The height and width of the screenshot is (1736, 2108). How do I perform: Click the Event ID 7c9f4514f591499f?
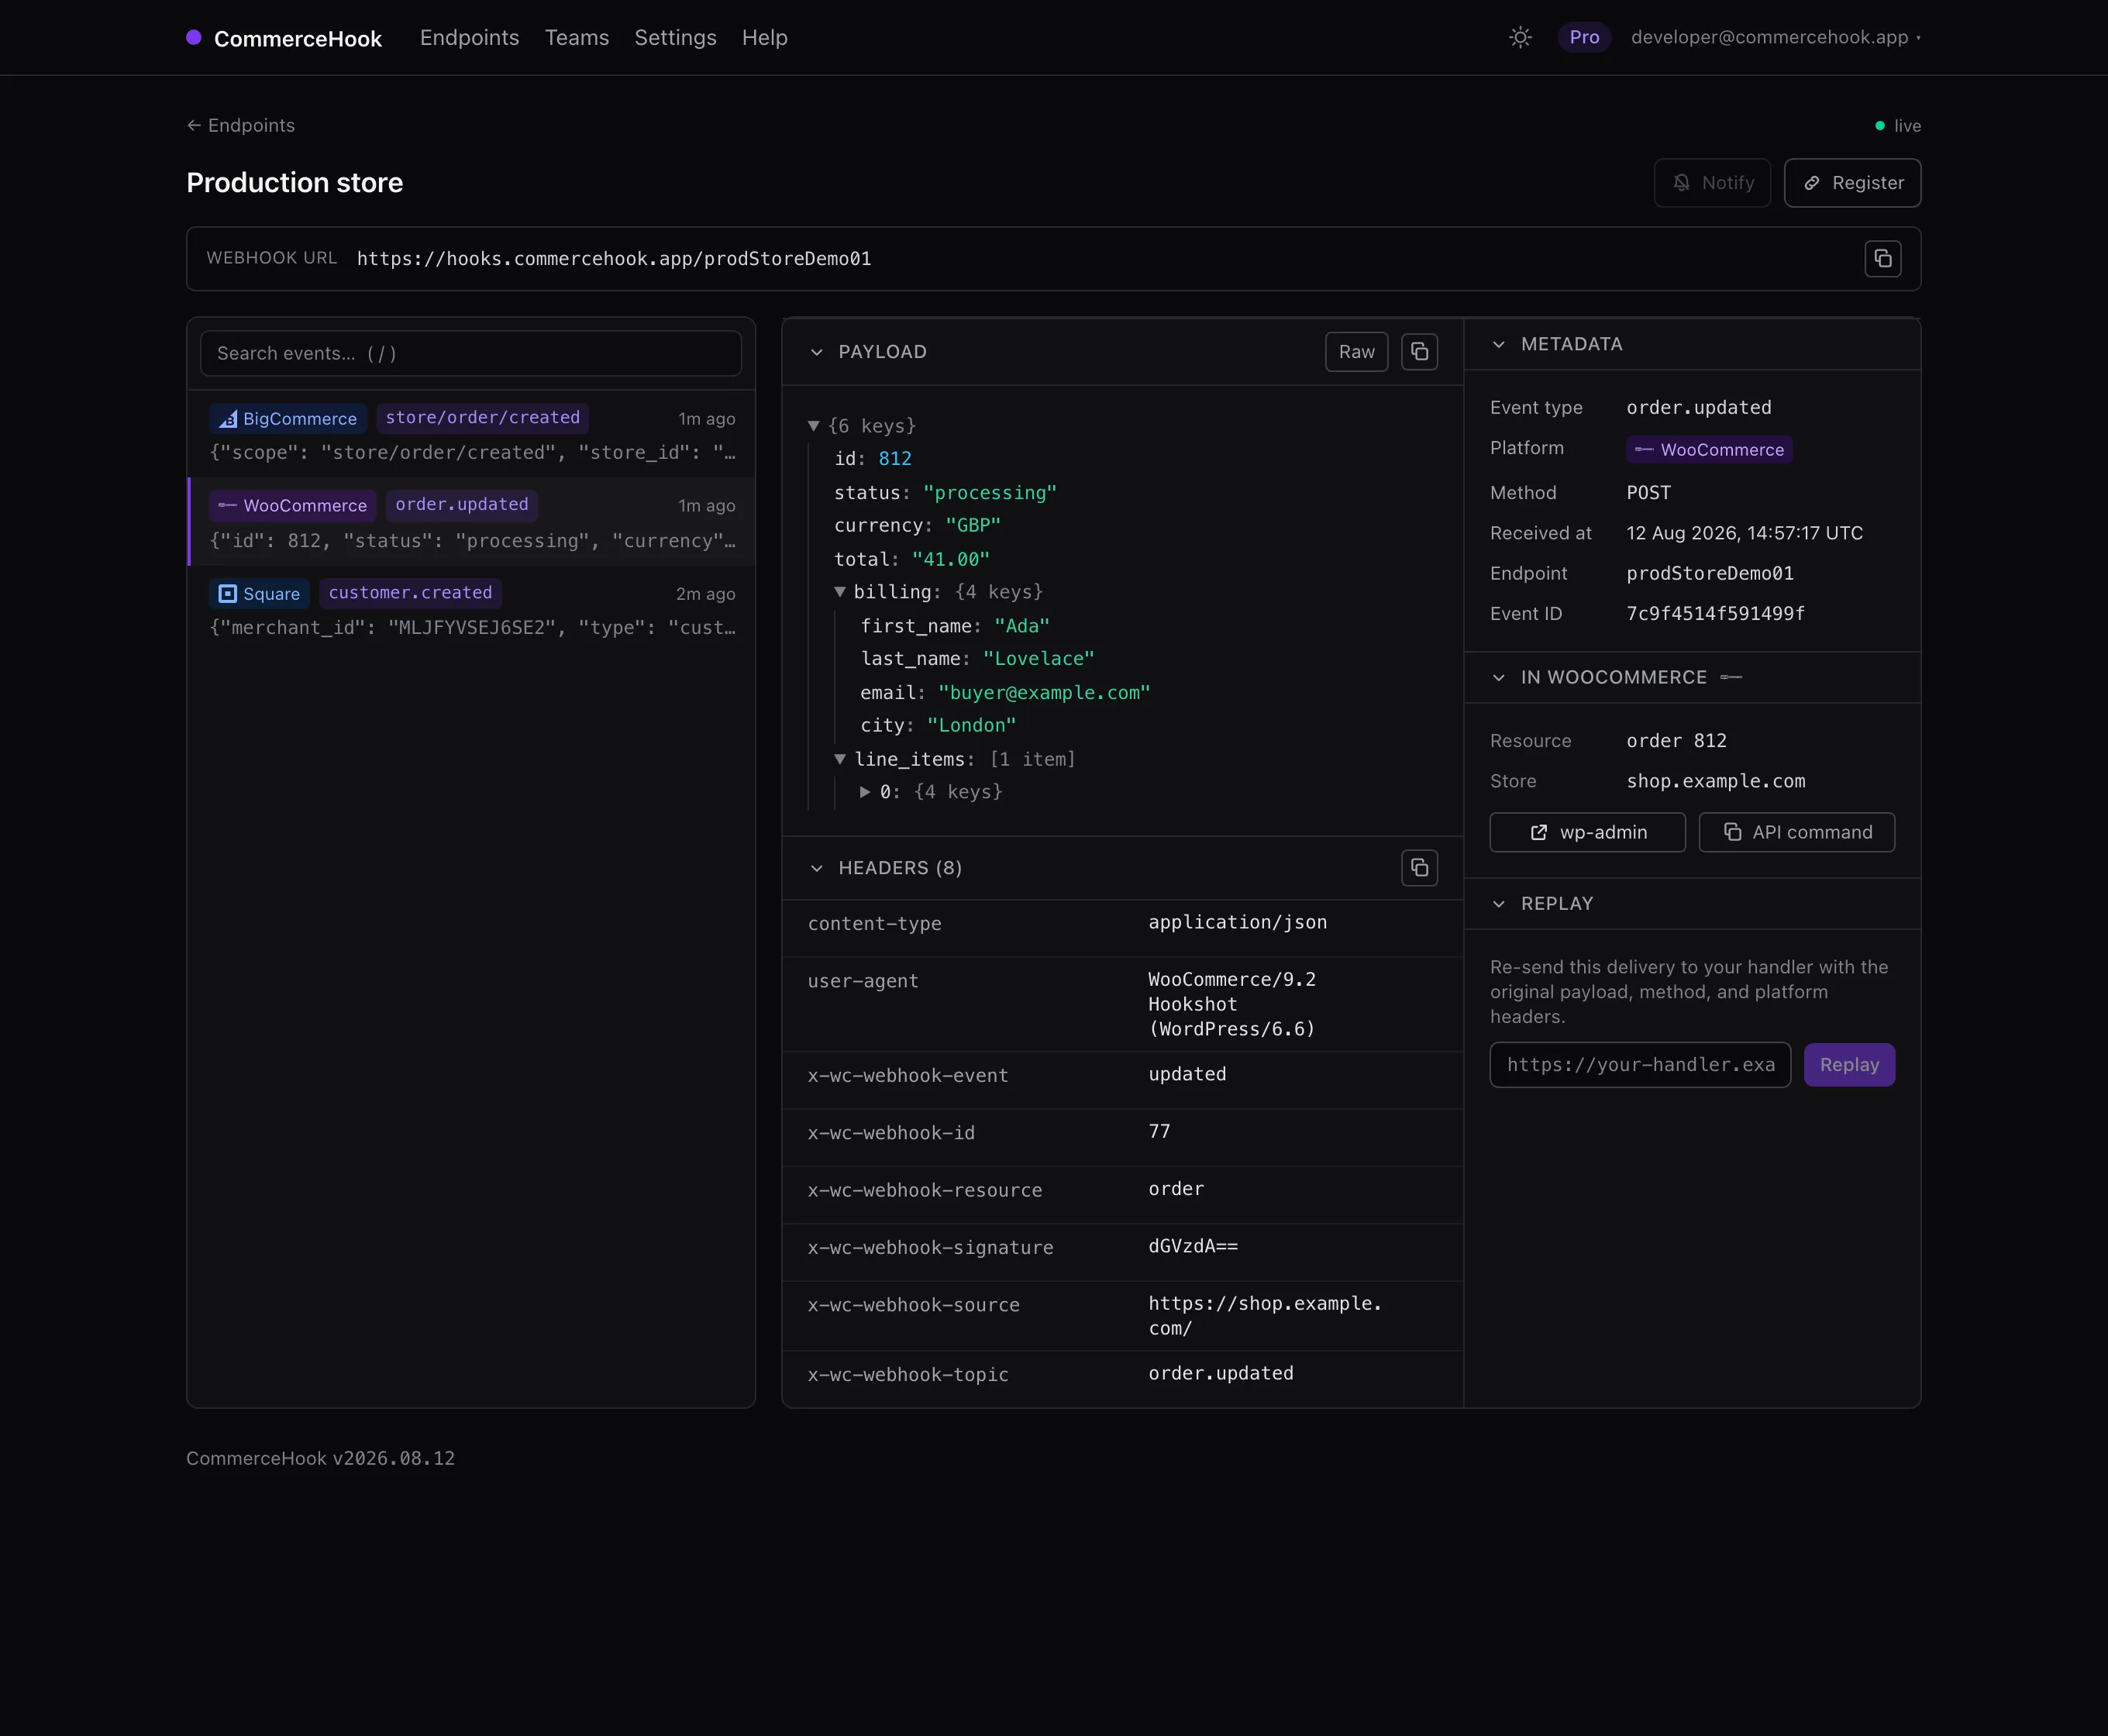[x=1715, y=614]
